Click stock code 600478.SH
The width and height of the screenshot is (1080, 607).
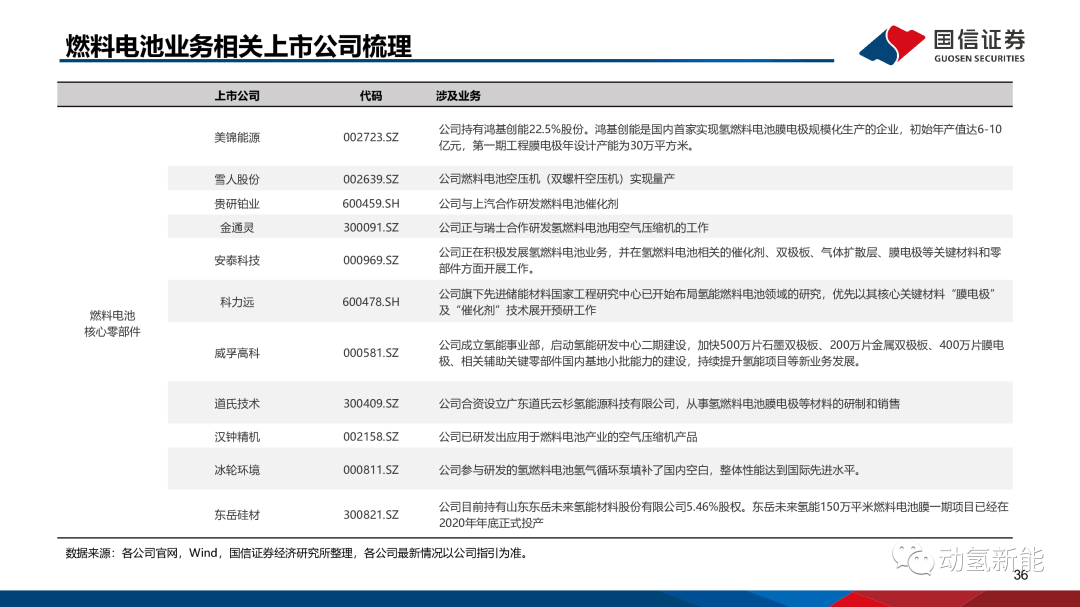click(x=371, y=302)
